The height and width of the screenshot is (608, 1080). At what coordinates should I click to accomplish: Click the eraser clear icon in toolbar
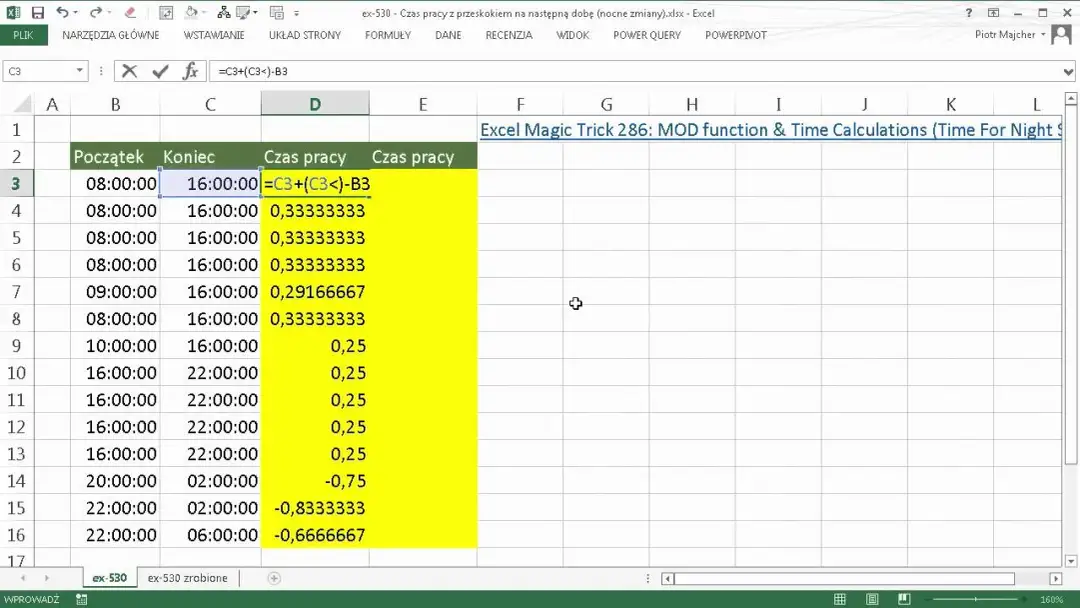point(128,13)
